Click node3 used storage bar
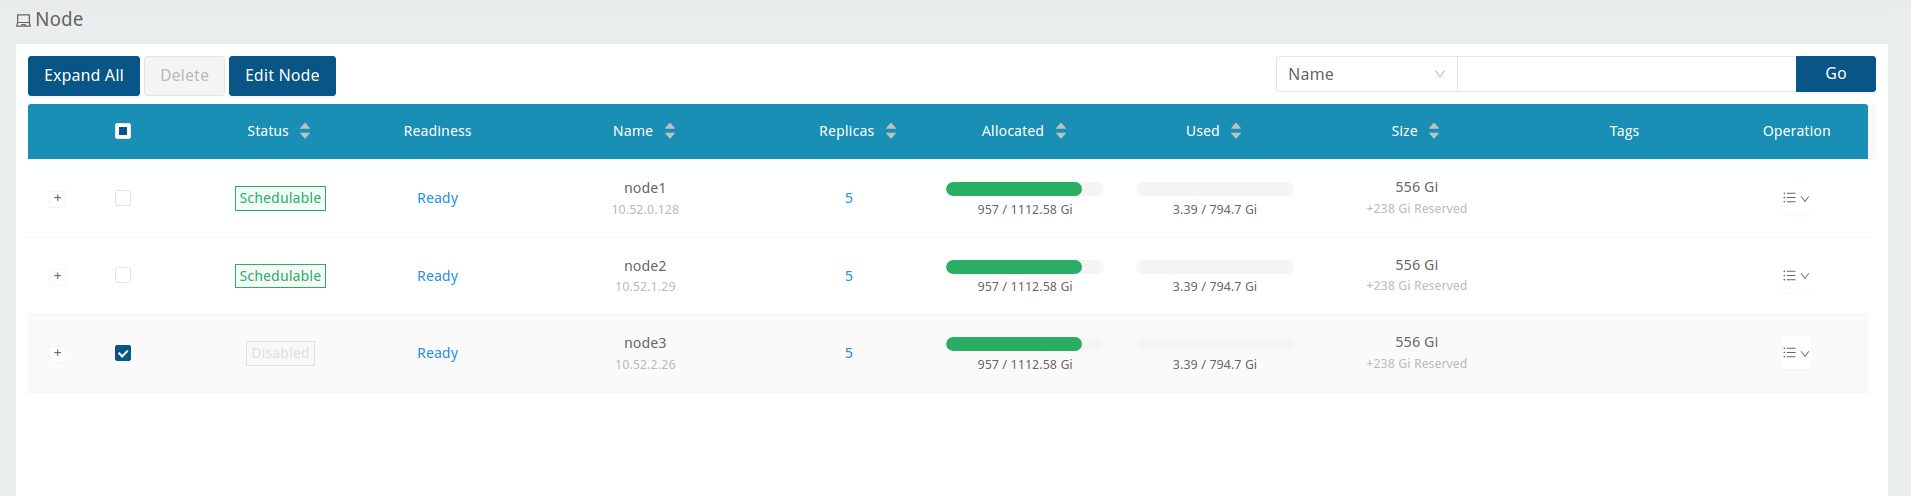This screenshot has height=496, width=1911. point(1215,344)
